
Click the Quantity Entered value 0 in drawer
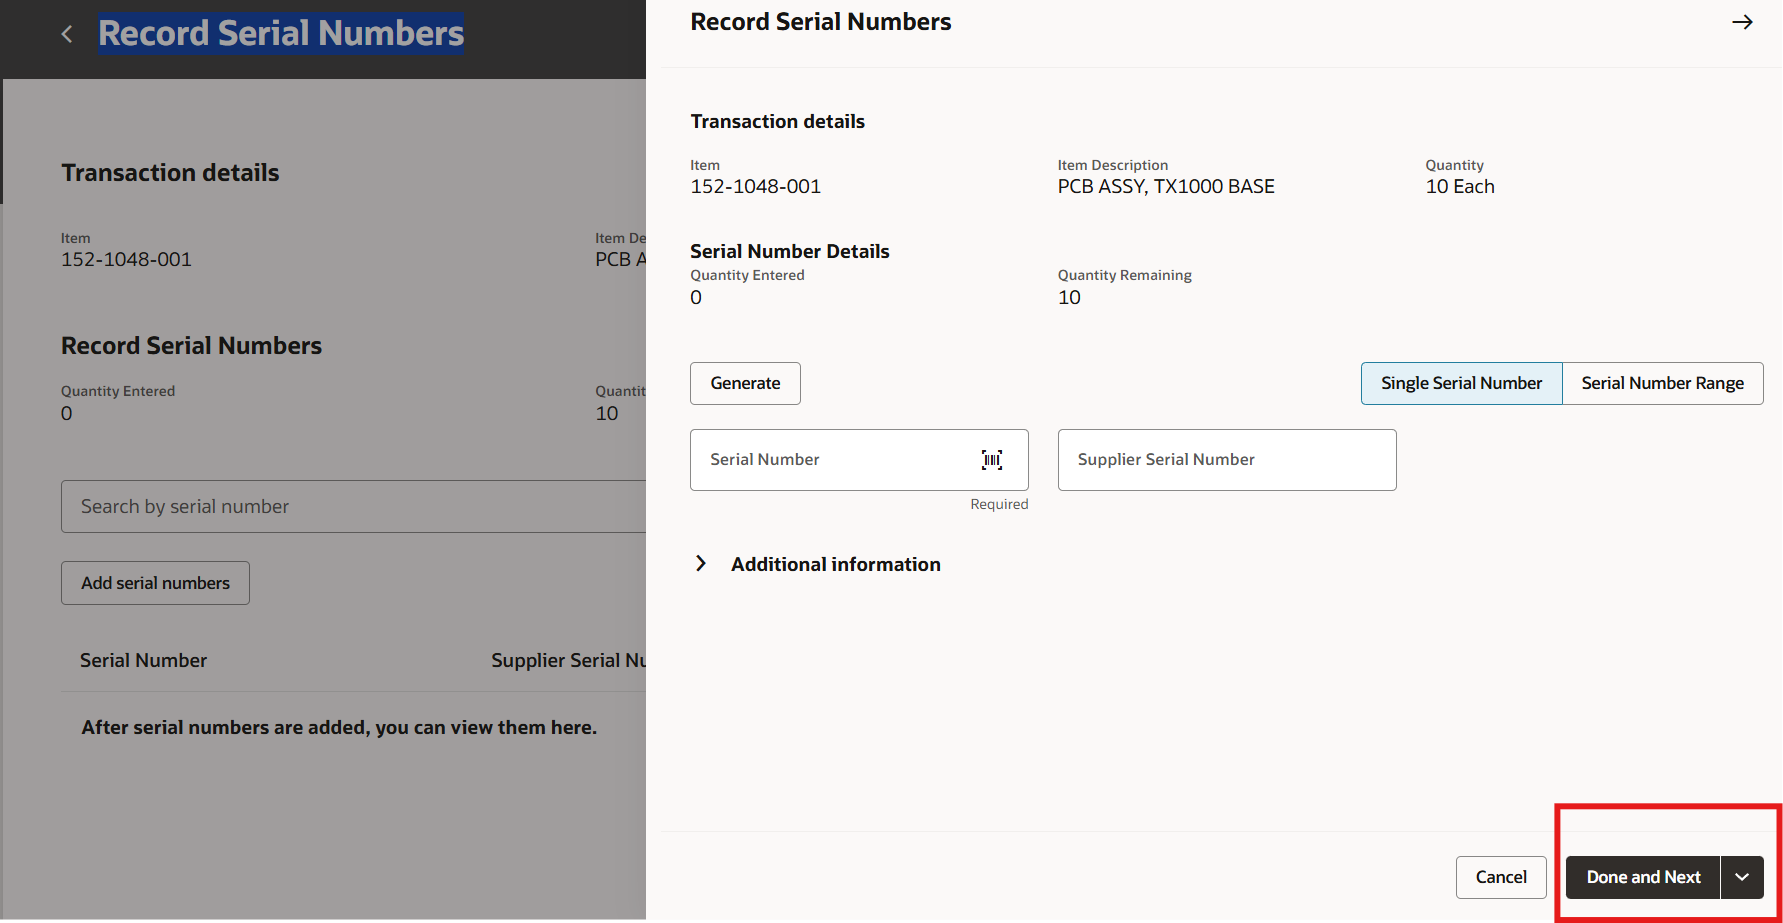(696, 297)
